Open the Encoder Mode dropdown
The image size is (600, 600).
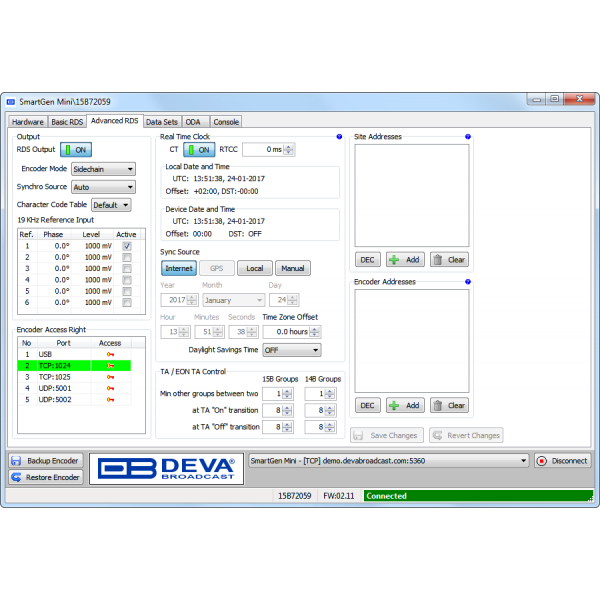[103, 169]
